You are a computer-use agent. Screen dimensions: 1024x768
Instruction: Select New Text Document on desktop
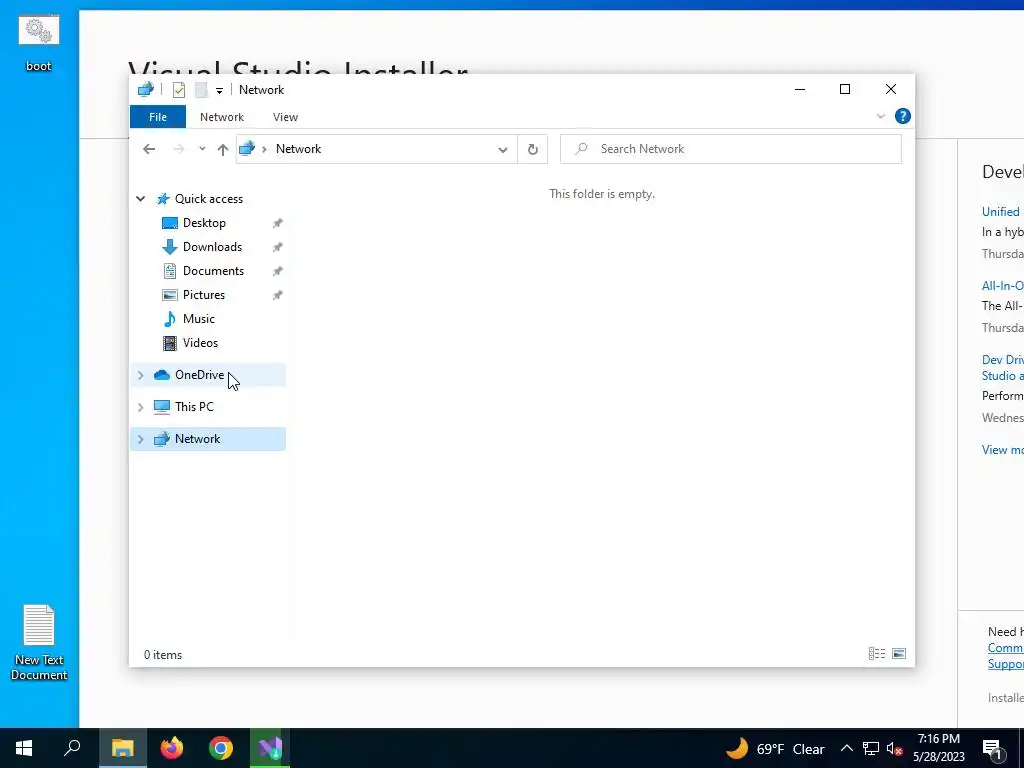[39, 643]
